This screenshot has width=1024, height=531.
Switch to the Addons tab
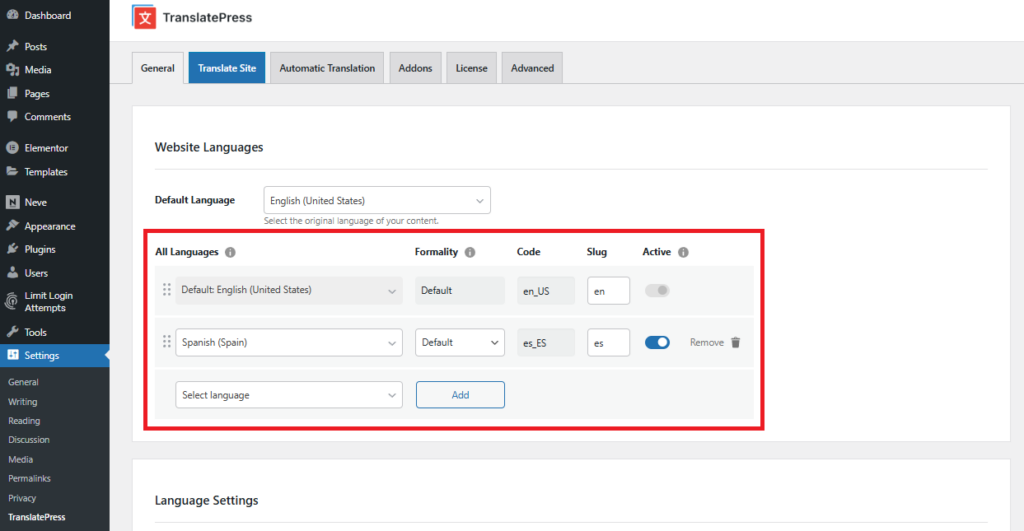coord(415,68)
